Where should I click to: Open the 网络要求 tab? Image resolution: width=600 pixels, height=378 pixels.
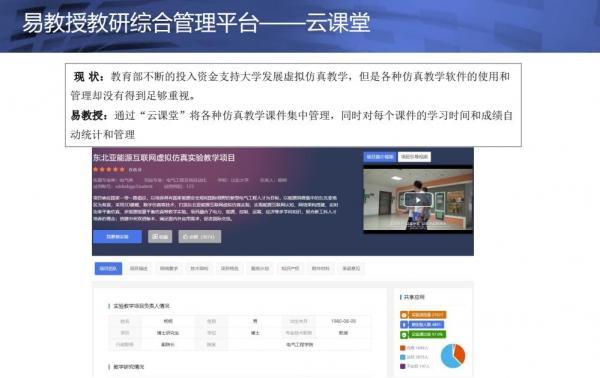click(169, 269)
